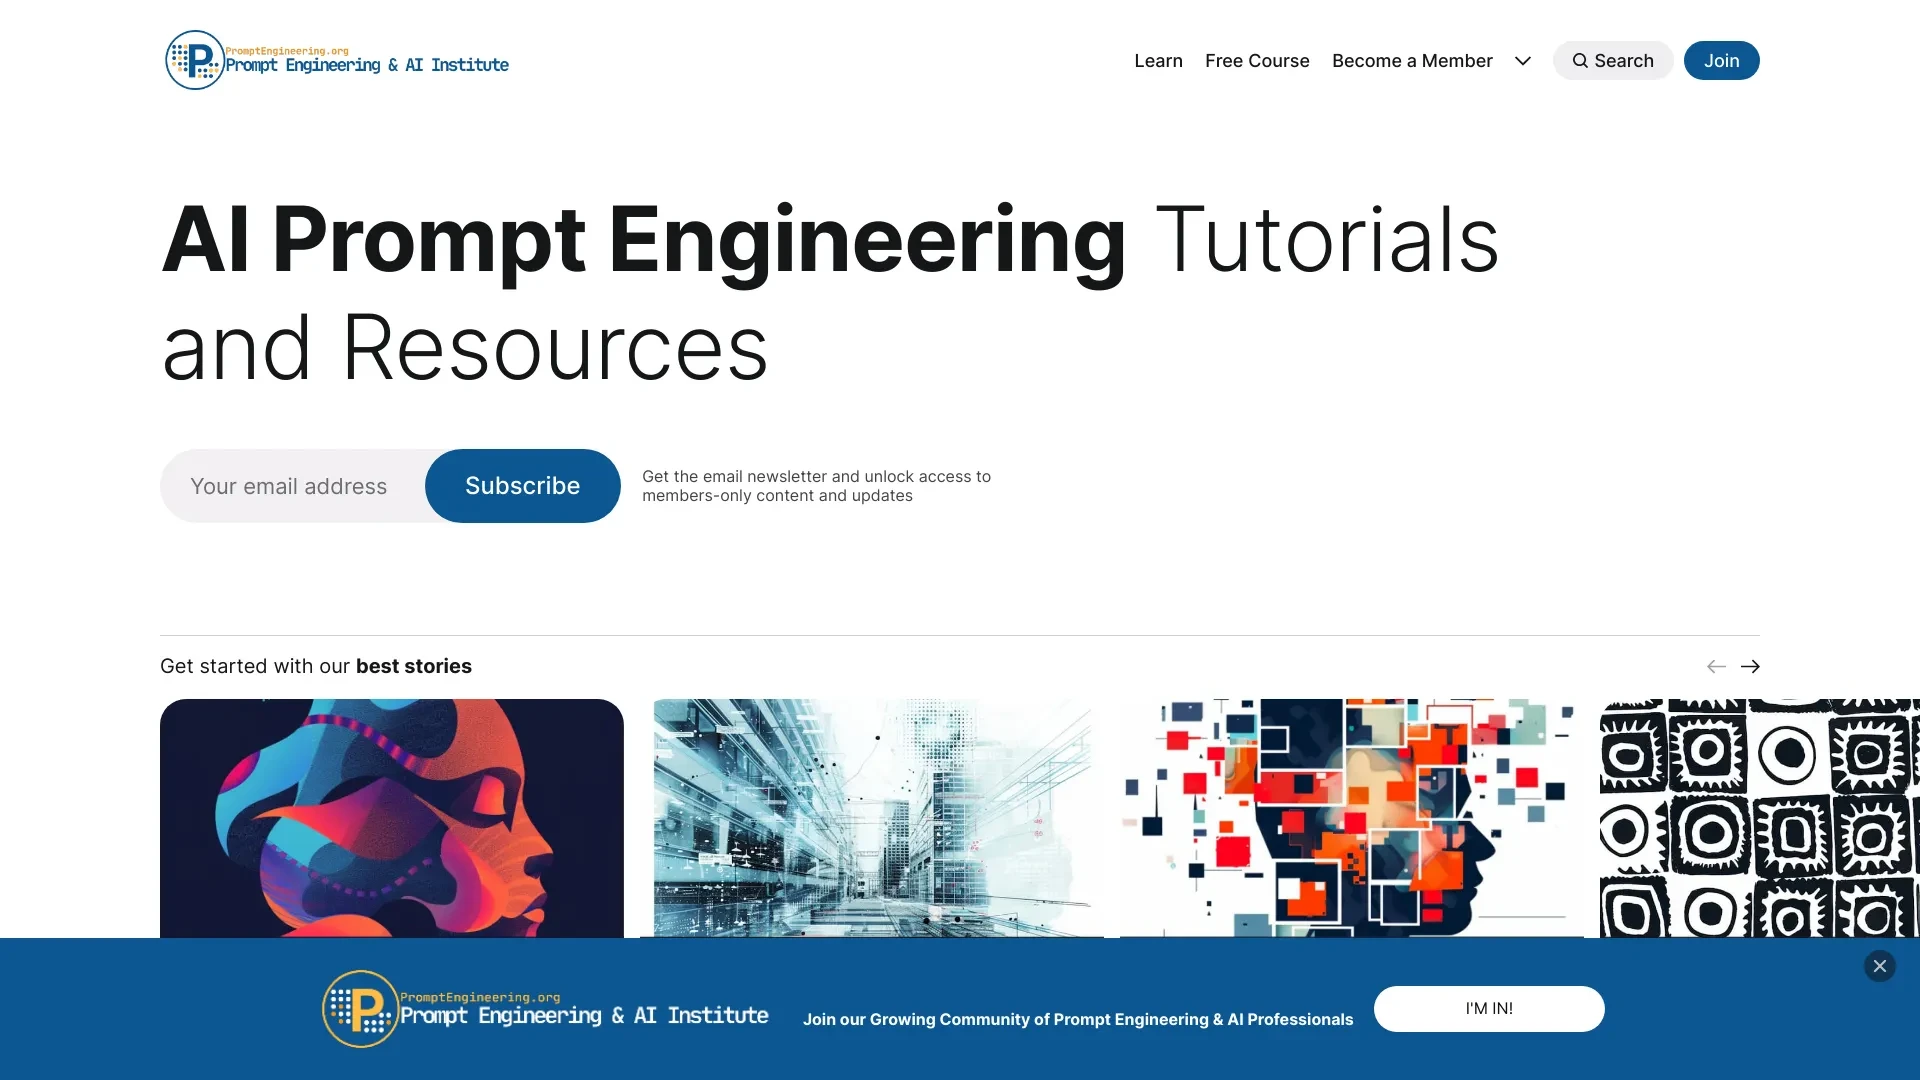Screen dimensions: 1920x1080
Task: Expand the Become a Member dropdown
Action: click(x=1522, y=59)
